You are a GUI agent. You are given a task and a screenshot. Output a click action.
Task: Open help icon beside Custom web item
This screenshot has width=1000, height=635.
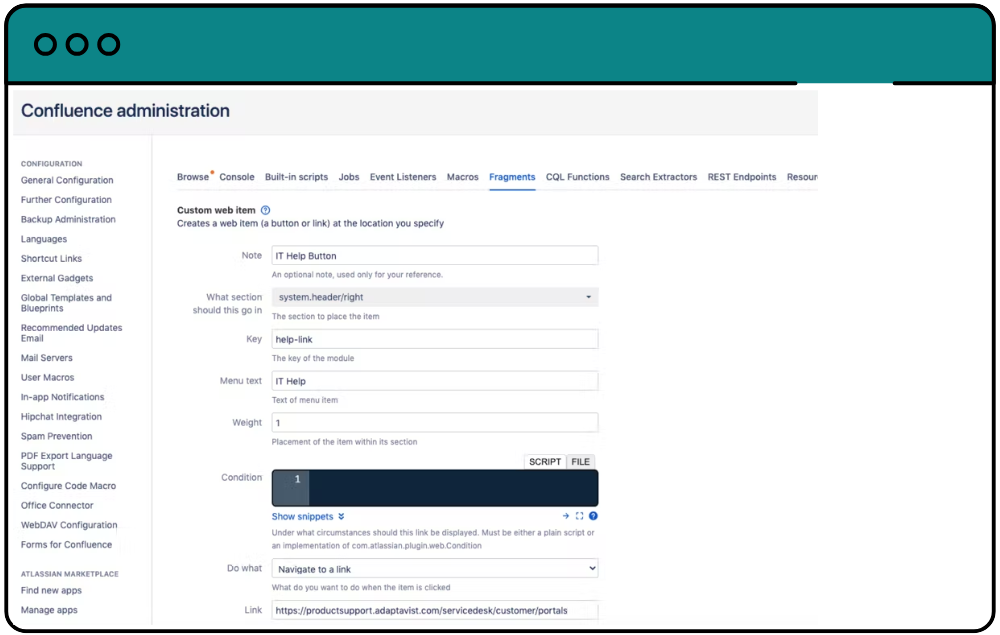[x=265, y=210]
